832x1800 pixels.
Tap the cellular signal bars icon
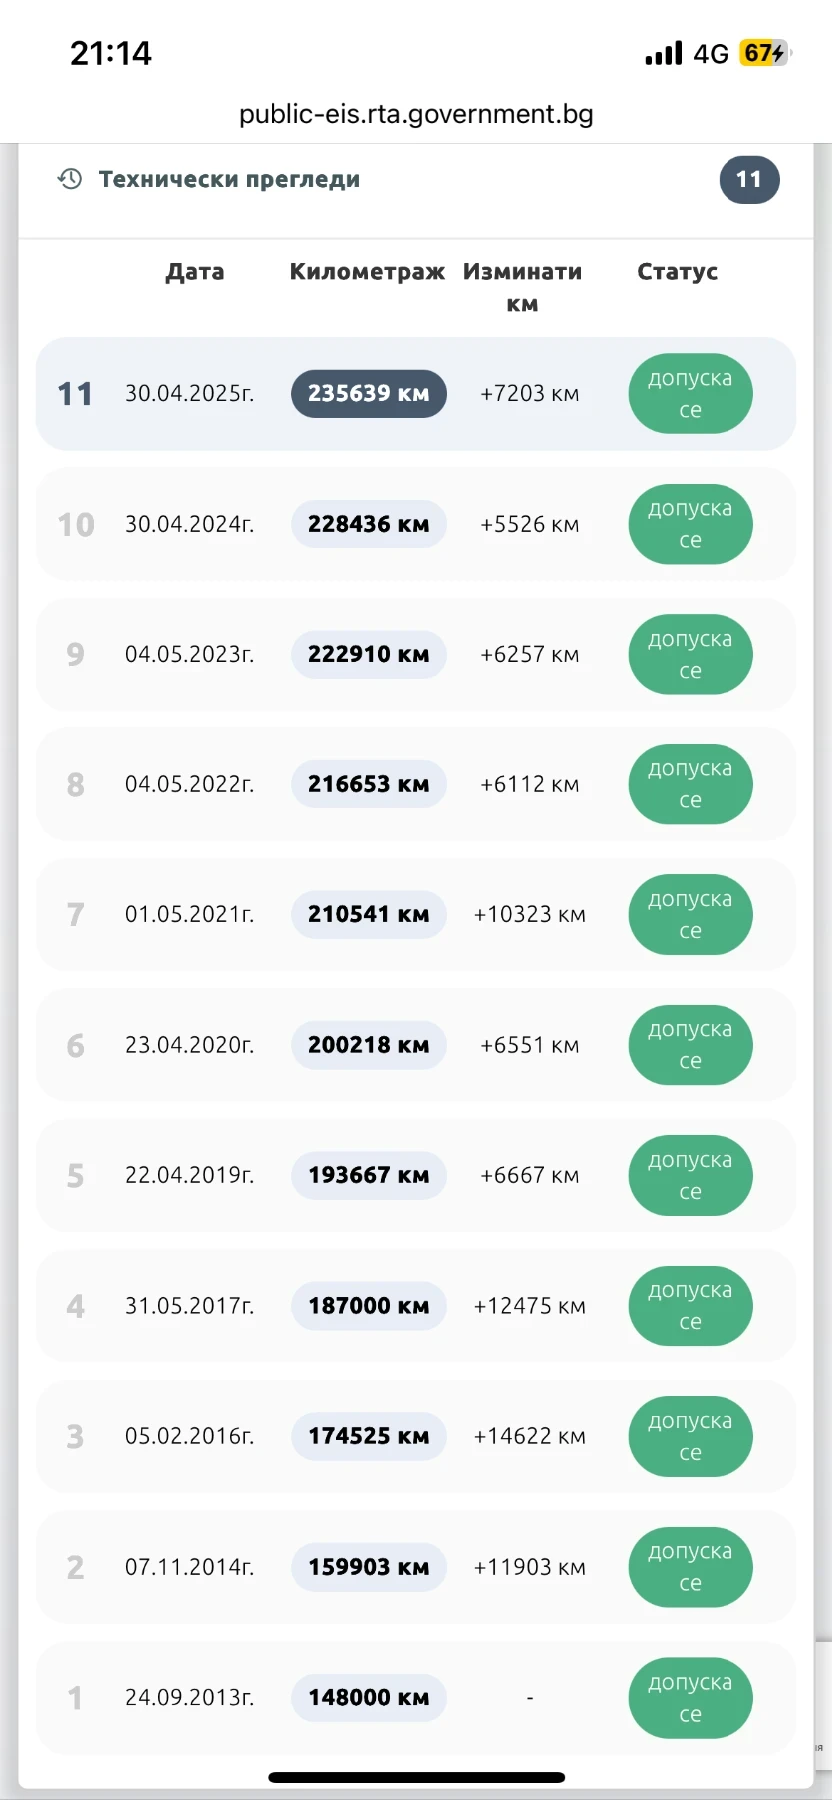pos(664,53)
